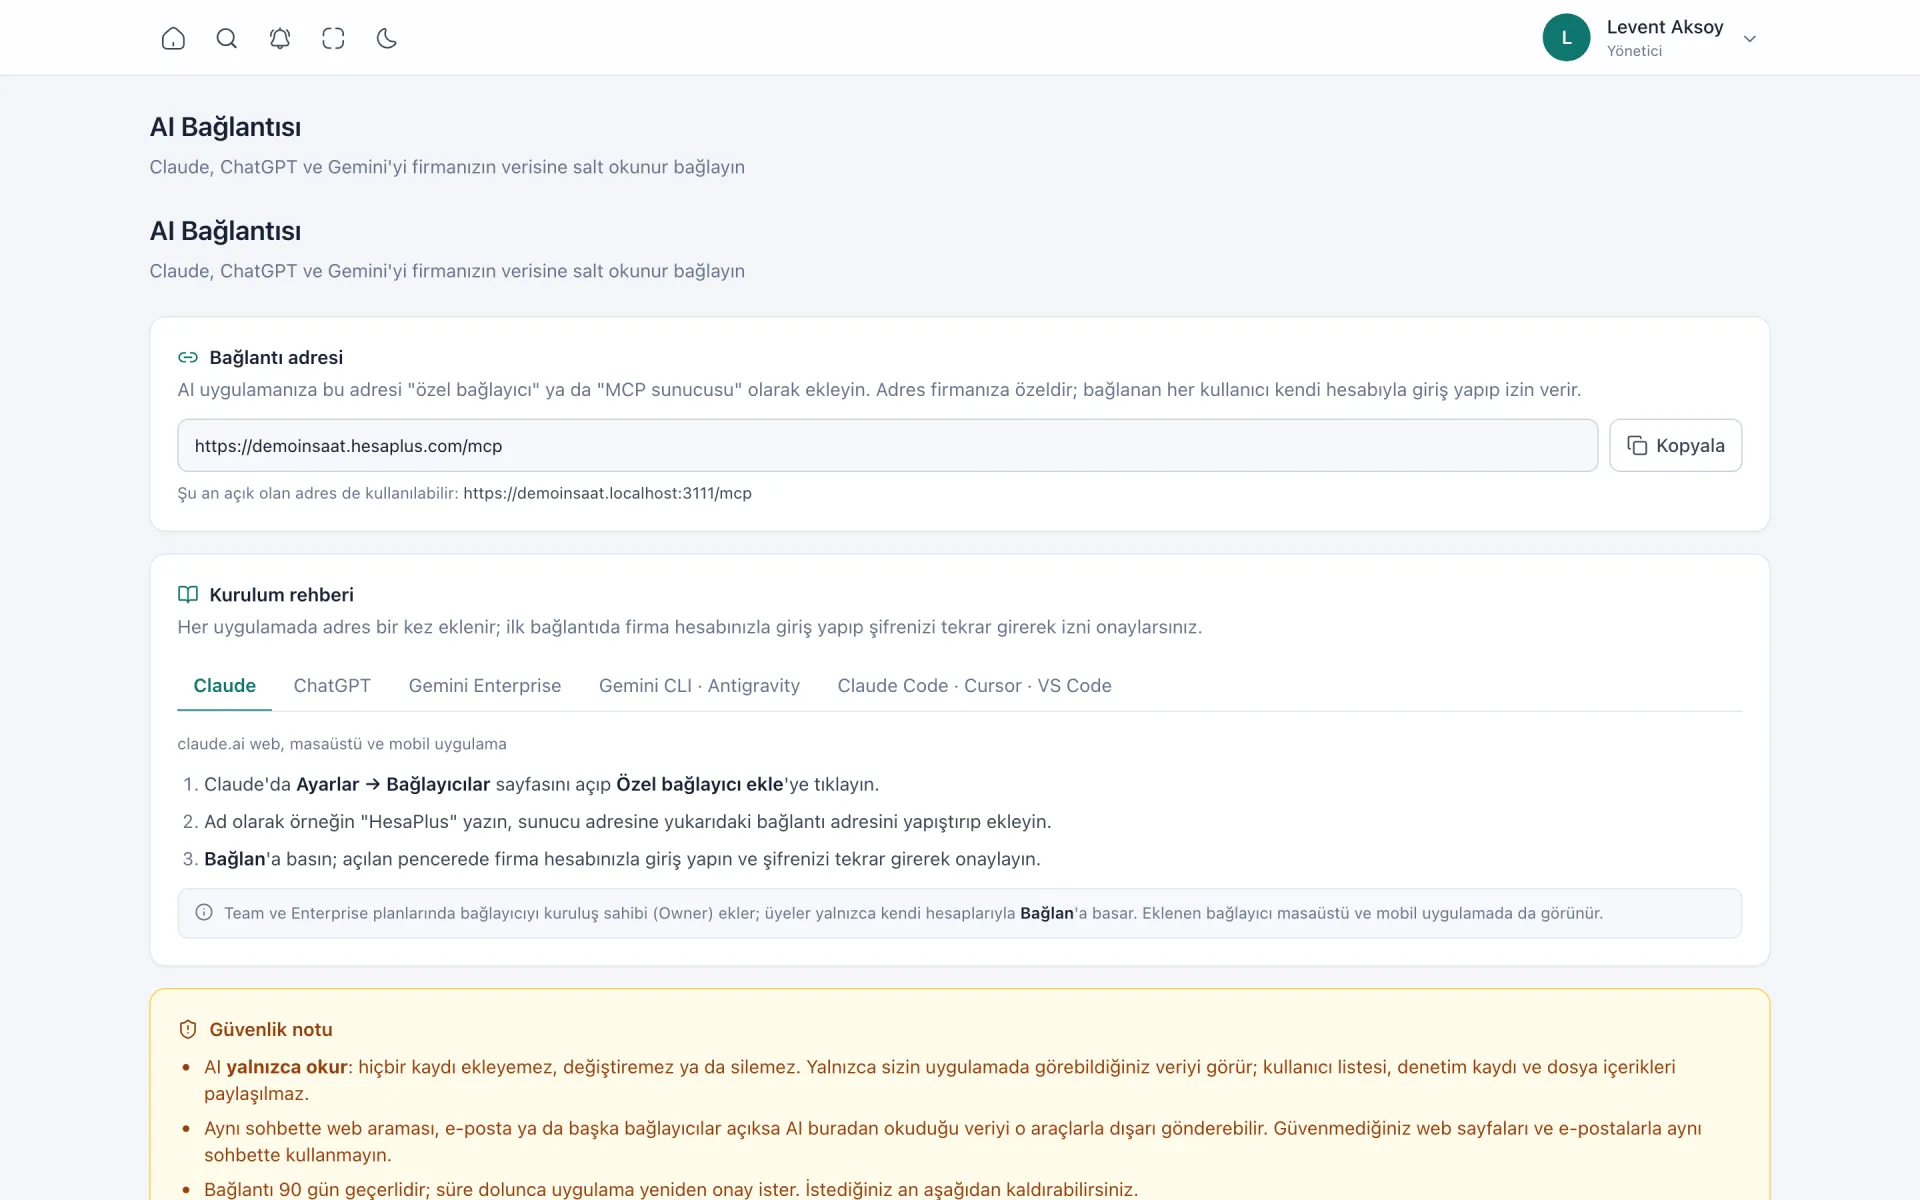Screen dimensions: 1920x1200
Task: Click bullet about 'AI yalnızca okur'
Action: (x=940, y=1080)
